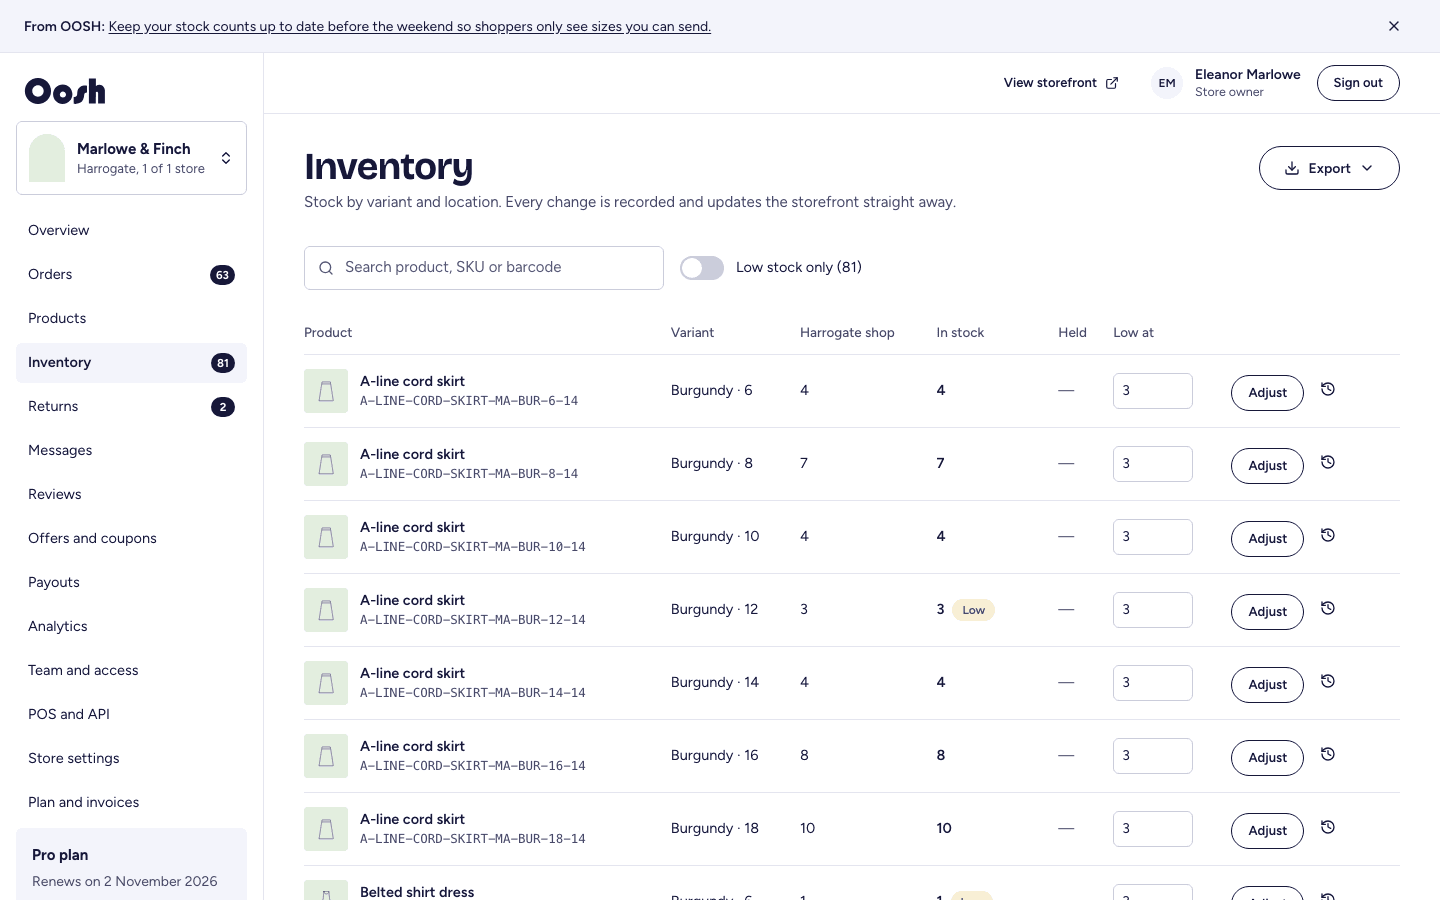The width and height of the screenshot is (1440, 900).
Task: Open stock history for Burgundy · 6
Action: tap(1328, 389)
